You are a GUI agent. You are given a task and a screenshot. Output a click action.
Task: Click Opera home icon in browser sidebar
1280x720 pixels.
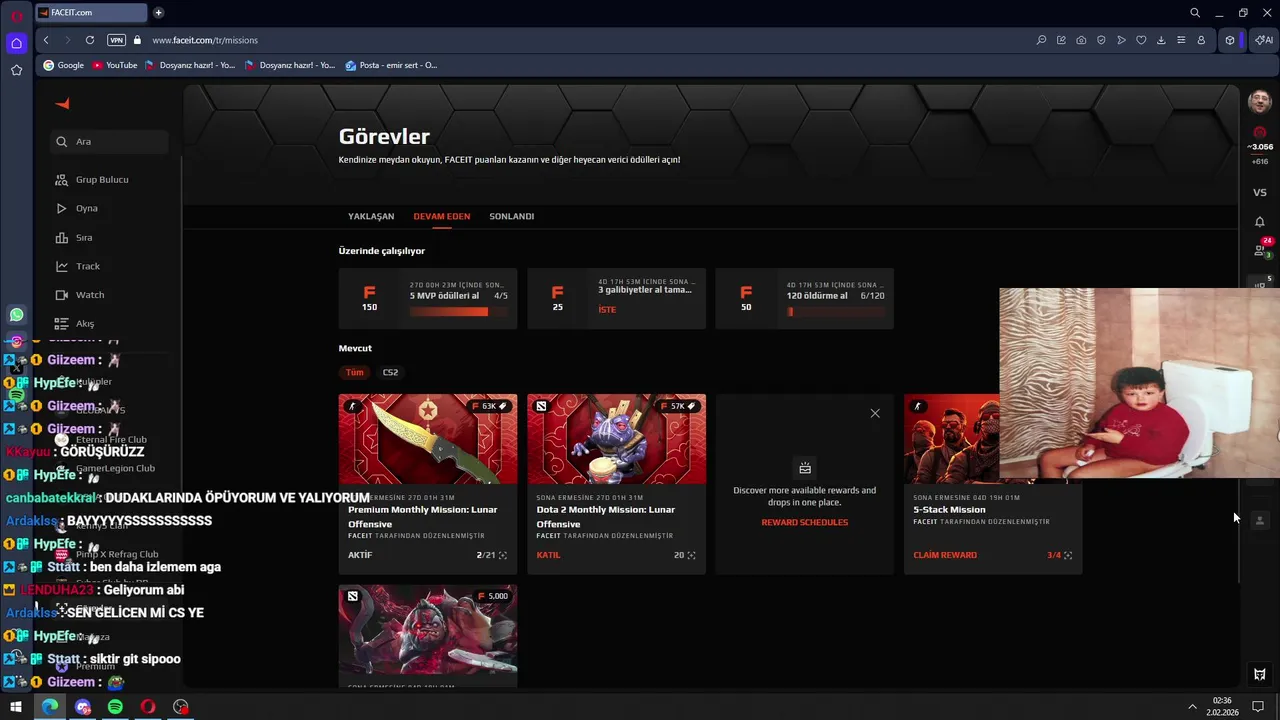[x=16, y=43]
